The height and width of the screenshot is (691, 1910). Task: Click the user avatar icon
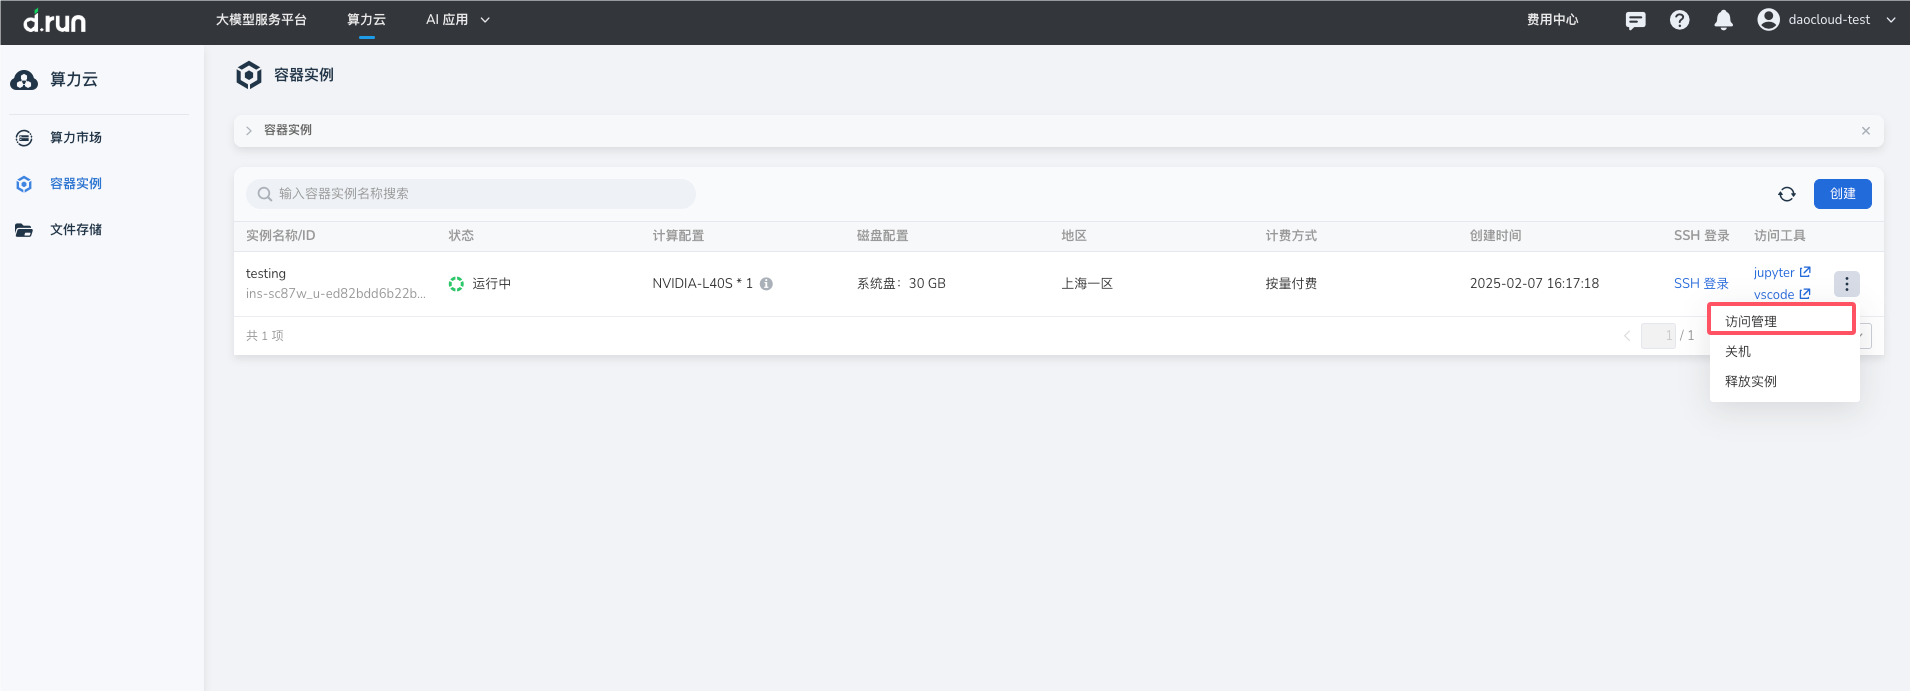click(x=1768, y=20)
